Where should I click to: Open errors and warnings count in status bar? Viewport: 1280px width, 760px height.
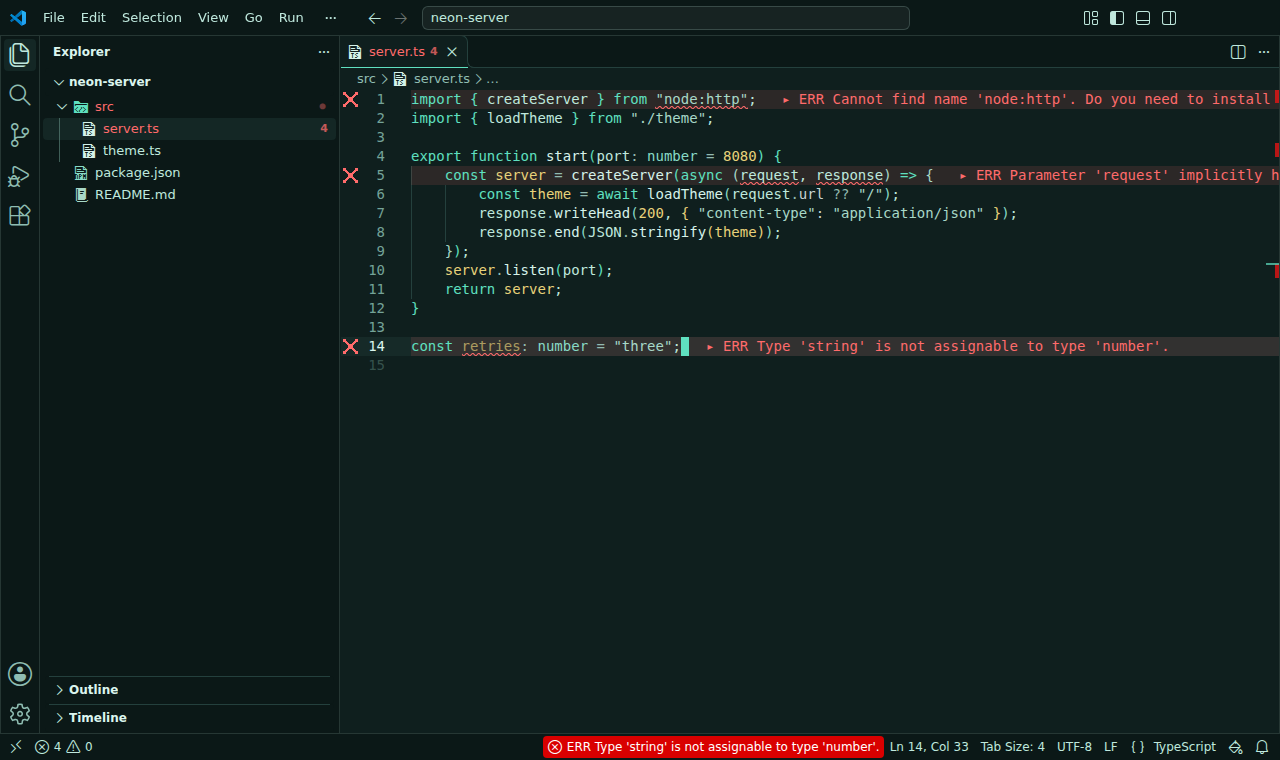click(64, 747)
